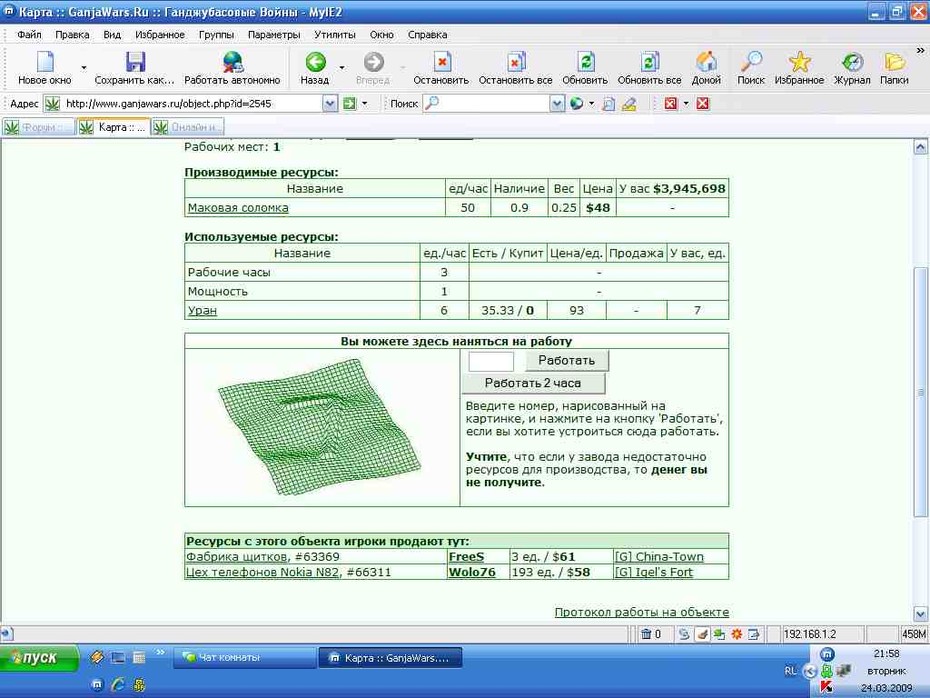The width and height of the screenshot is (930, 698).
Task: Go to home page via Домой
Action: coord(706,62)
